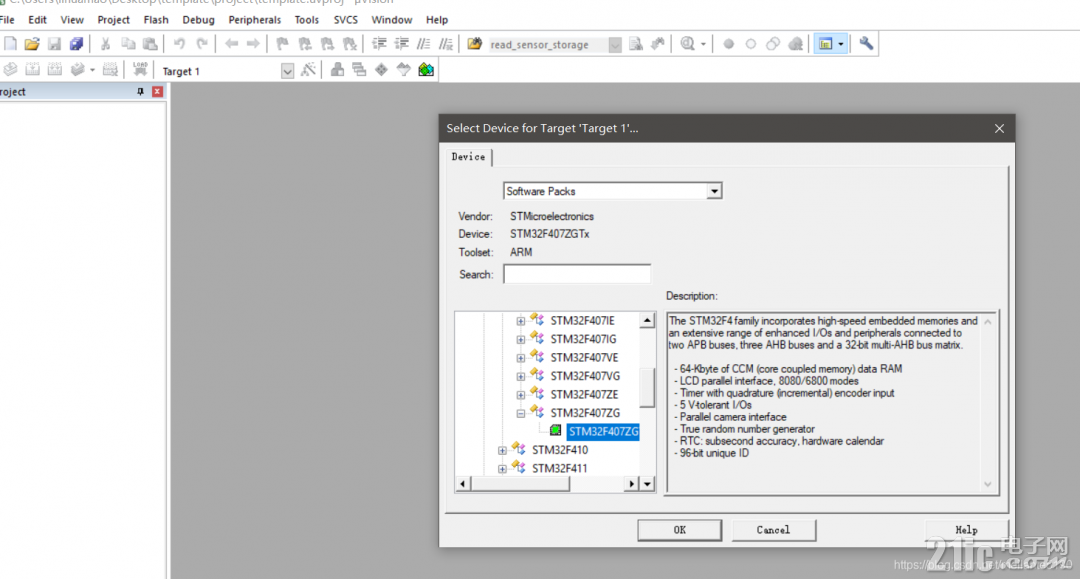The width and height of the screenshot is (1080, 579).
Task: Open the File menu
Action: (8, 20)
